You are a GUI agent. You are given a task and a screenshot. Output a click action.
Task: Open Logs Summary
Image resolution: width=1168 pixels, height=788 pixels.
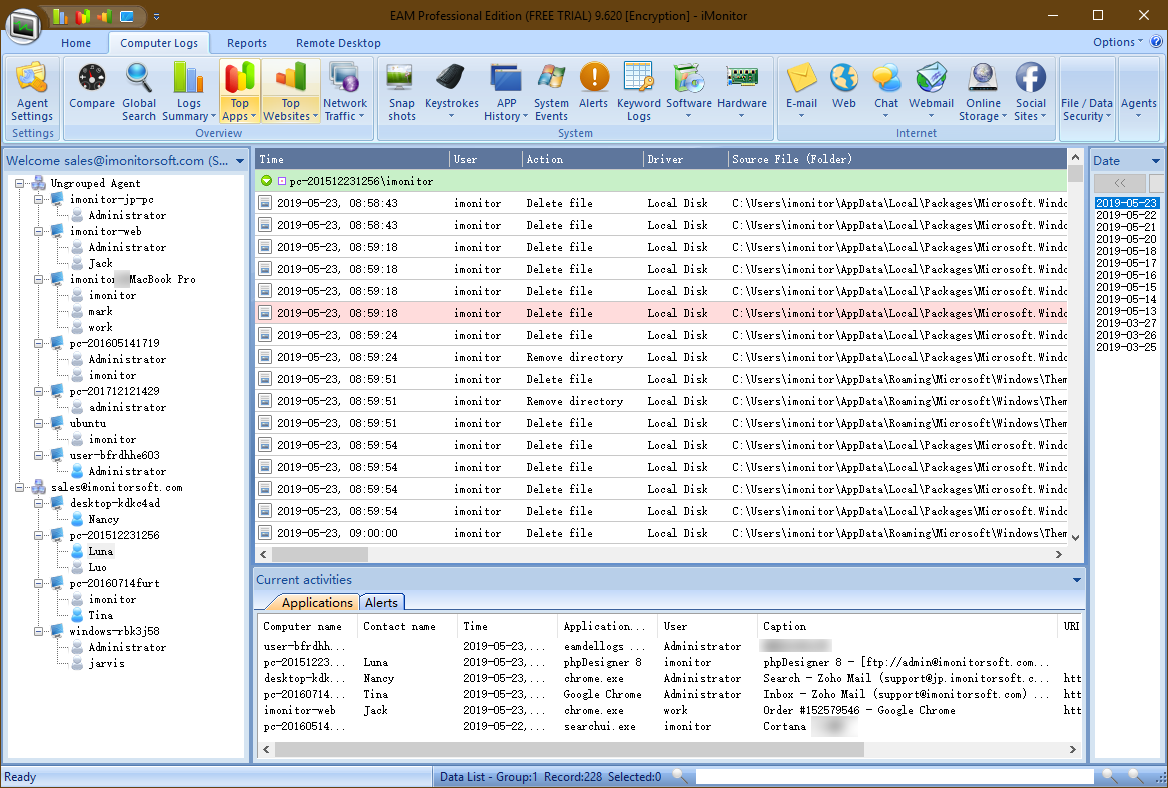[188, 92]
